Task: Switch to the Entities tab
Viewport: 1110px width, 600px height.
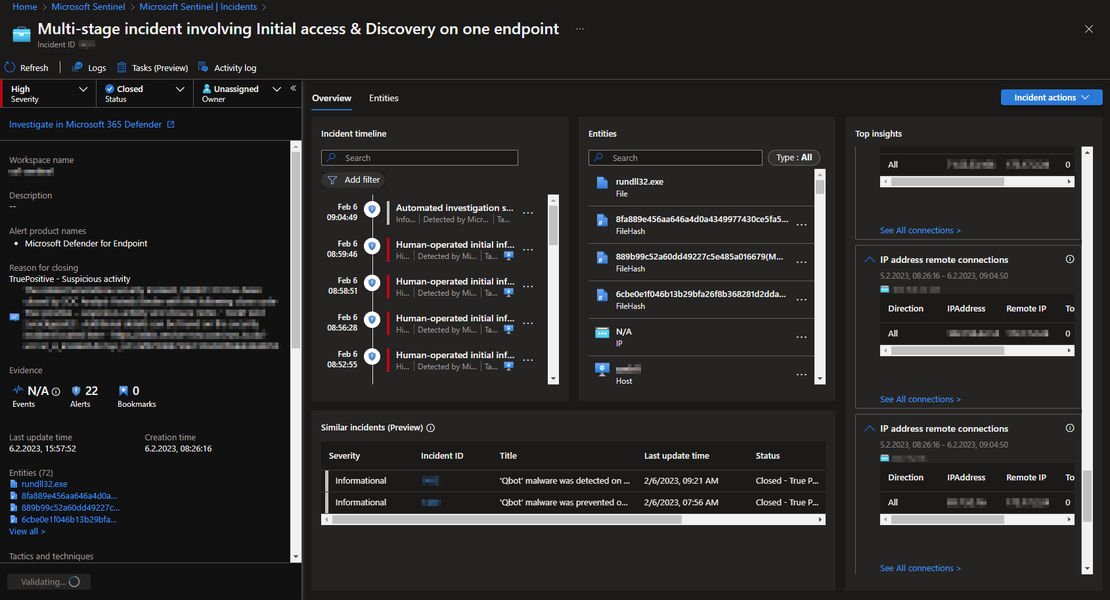Action: [x=384, y=98]
